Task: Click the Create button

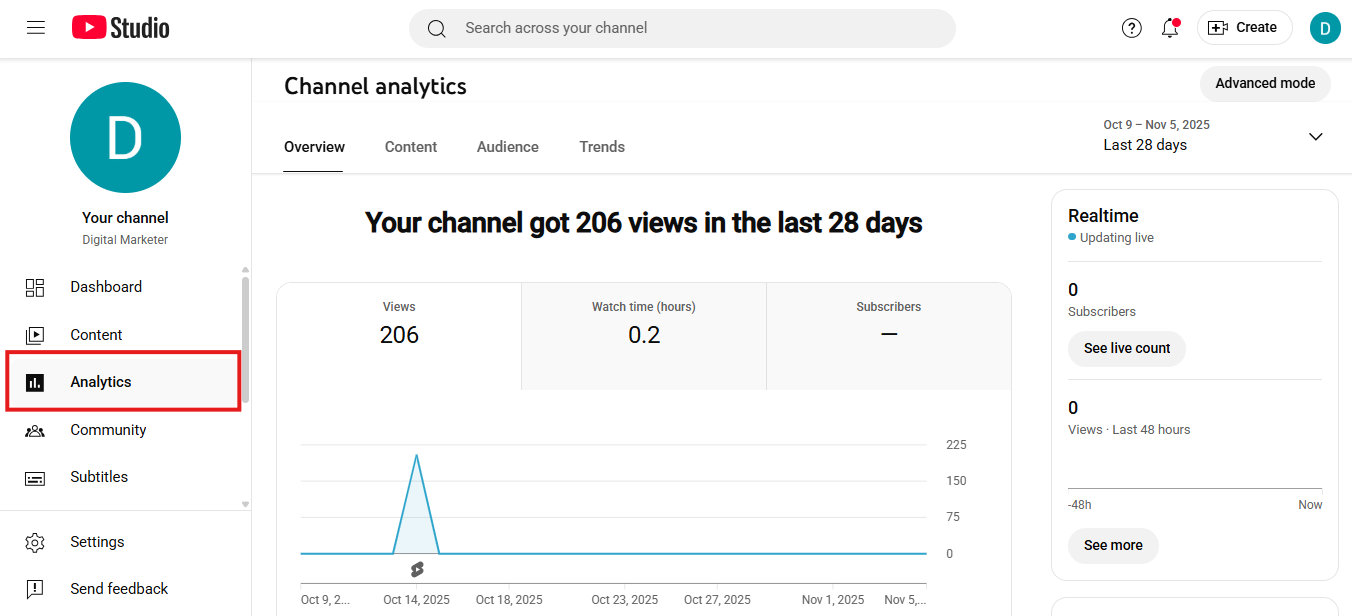Action: pyautogui.click(x=1244, y=28)
